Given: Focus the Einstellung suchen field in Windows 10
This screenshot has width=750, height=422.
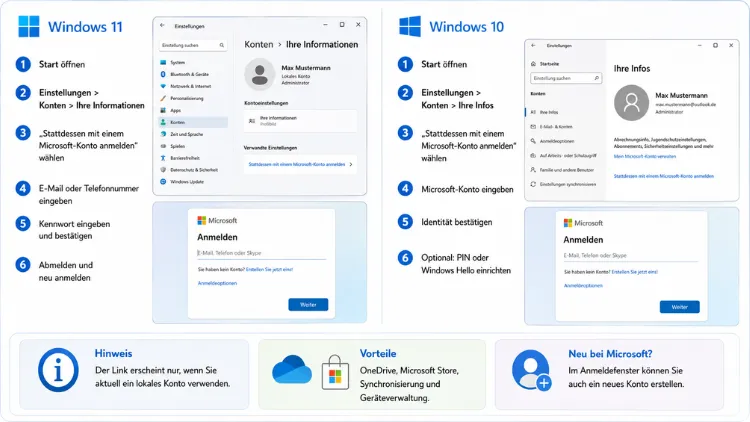Looking at the screenshot, I should click(566, 78).
